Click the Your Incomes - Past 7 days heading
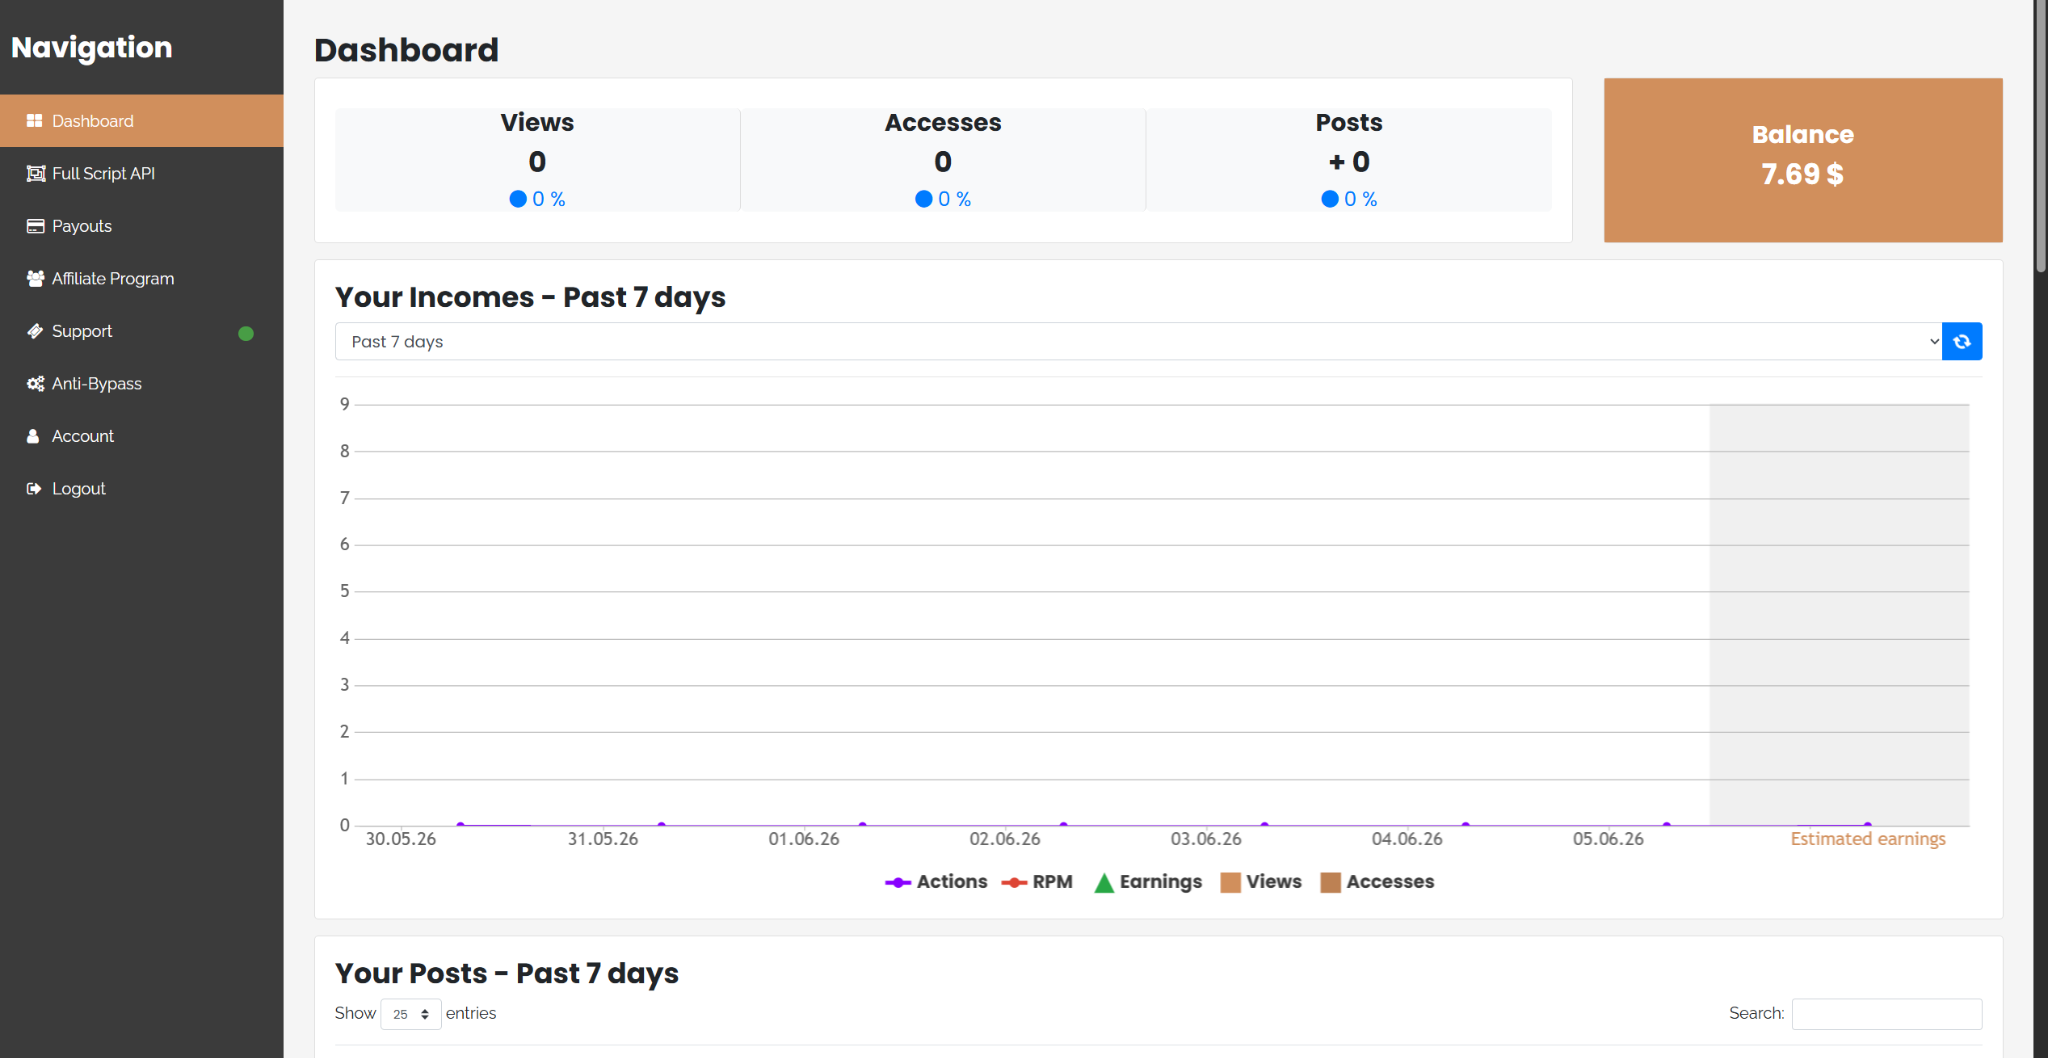 point(530,297)
